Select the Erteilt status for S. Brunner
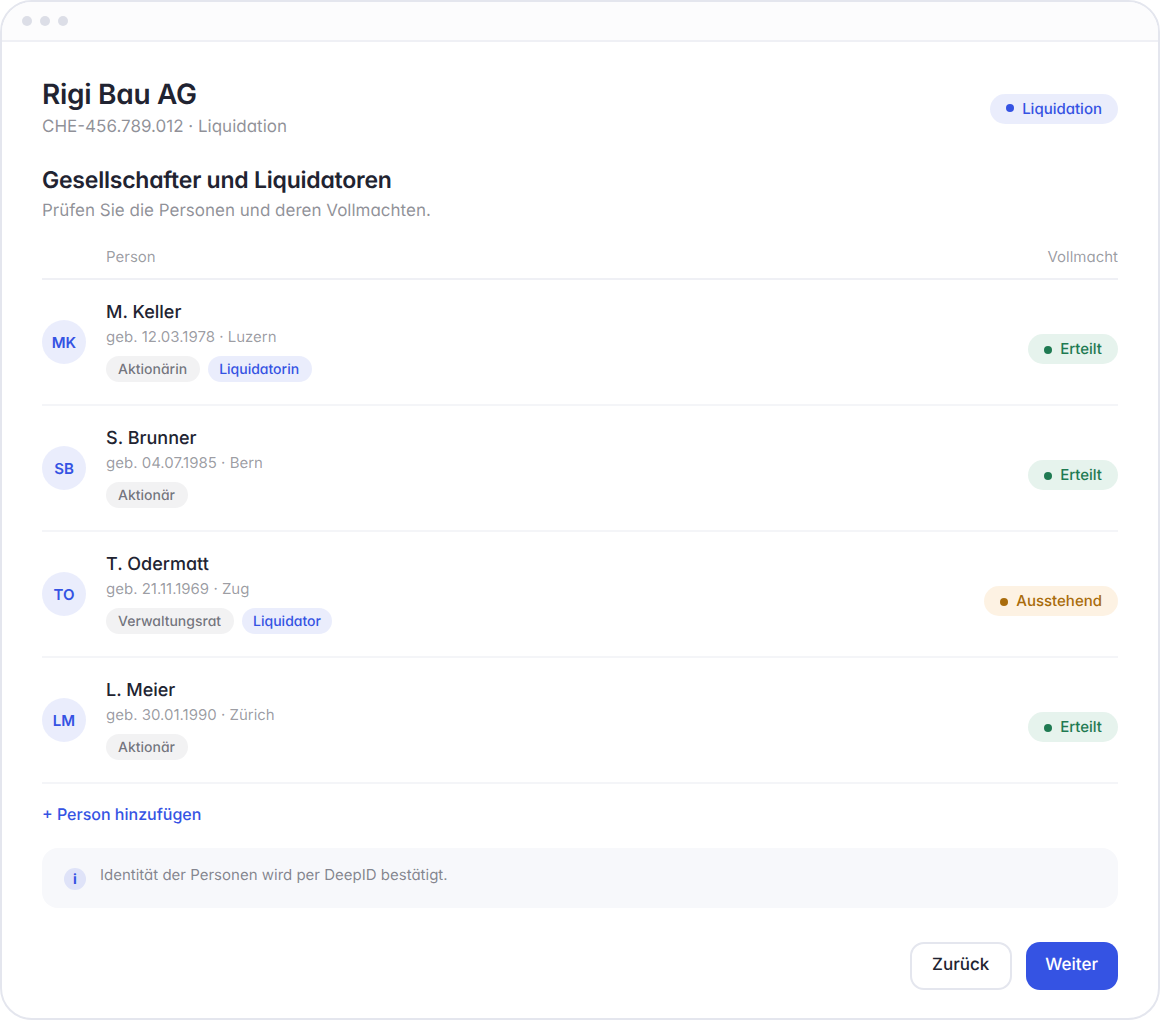 (1073, 475)
